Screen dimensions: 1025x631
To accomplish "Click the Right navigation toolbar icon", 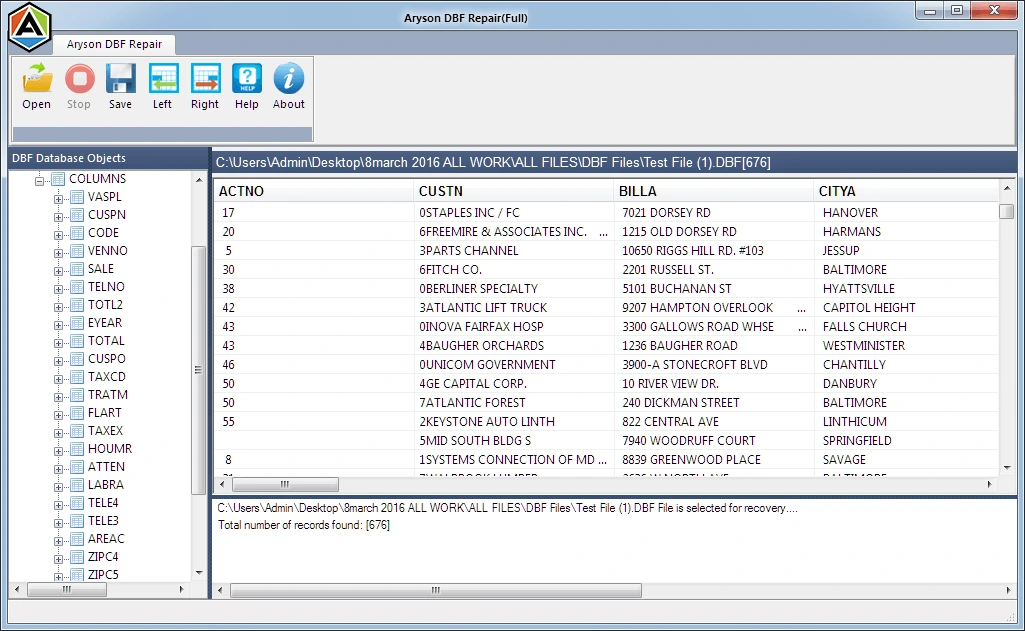I will 205,78.
